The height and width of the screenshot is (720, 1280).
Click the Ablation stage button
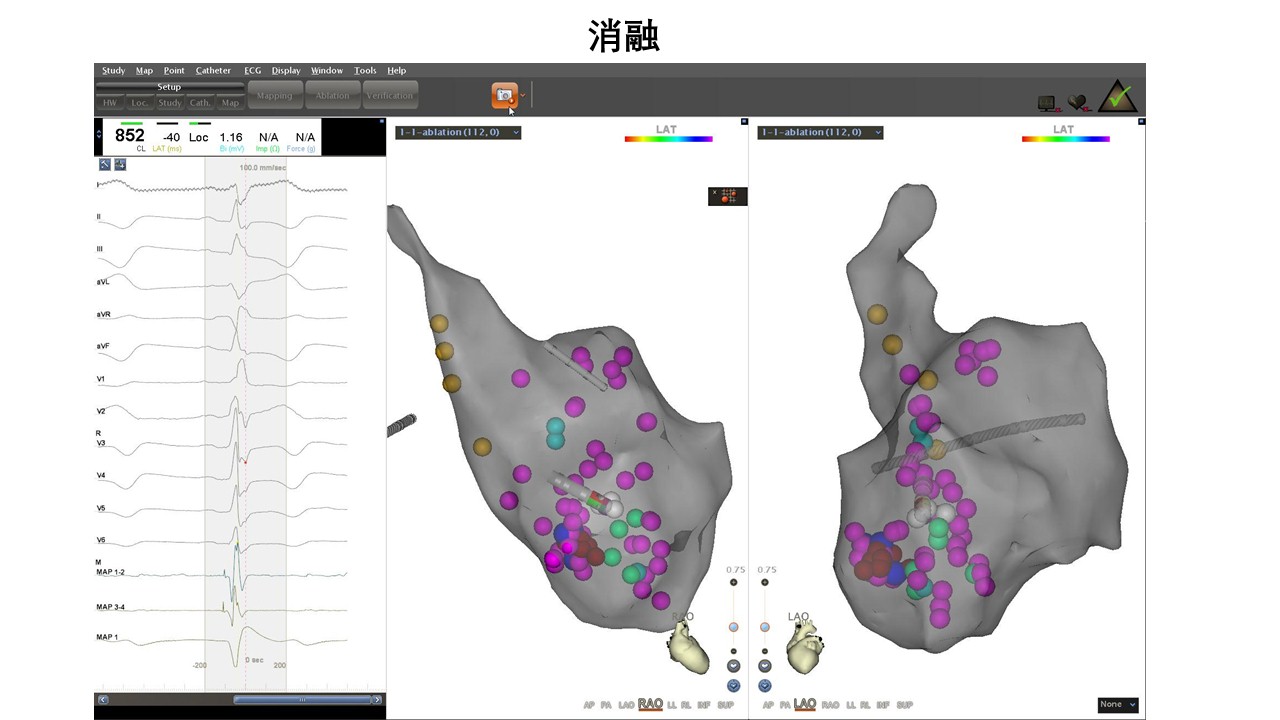333,96
